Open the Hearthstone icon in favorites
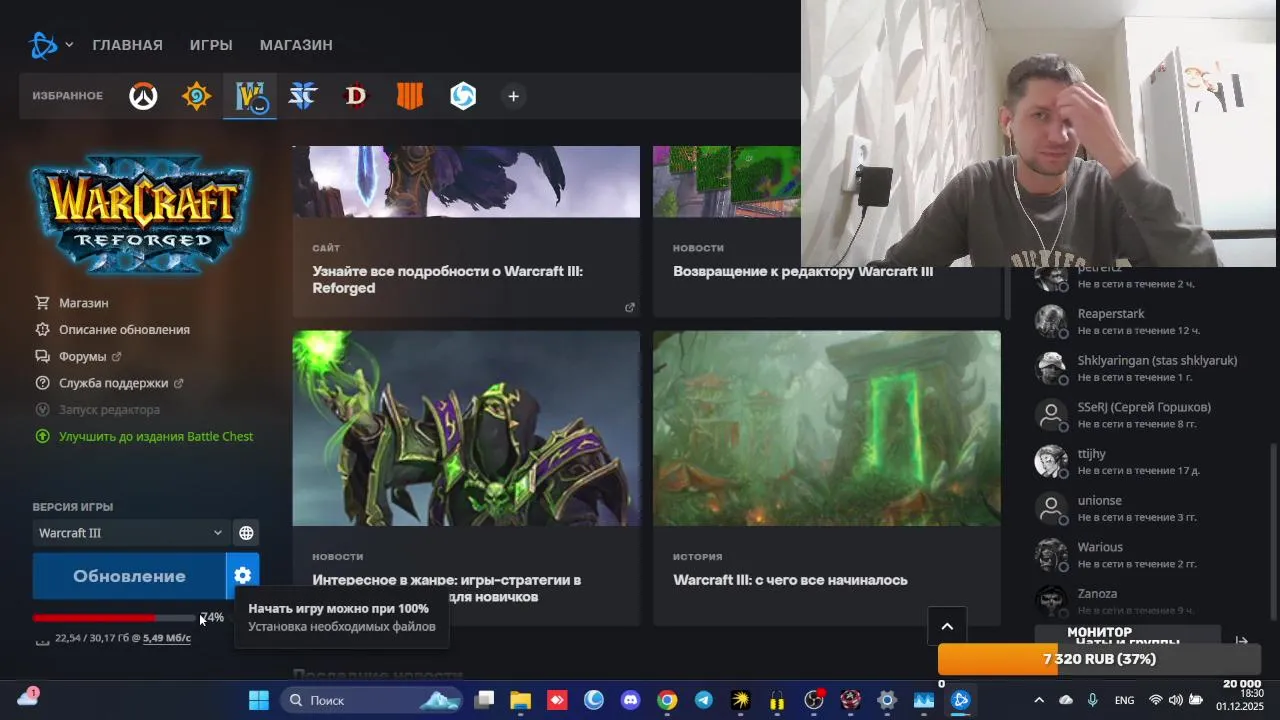Image resolution: width=1280 pixels, height=720 pixels. (x=197, y=96)
